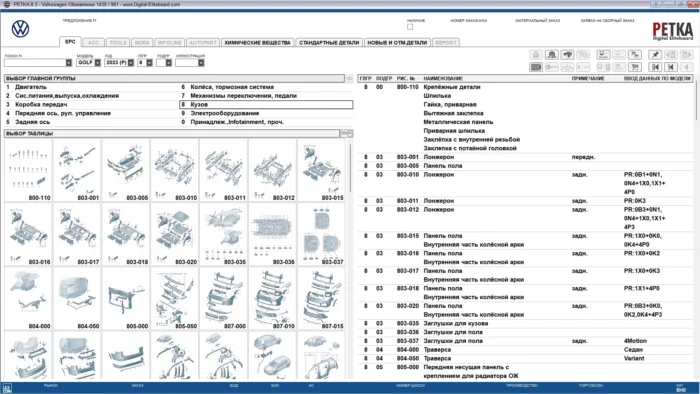
Task: Click the dark panel icon in the toolbar
Action: point(536,67)
